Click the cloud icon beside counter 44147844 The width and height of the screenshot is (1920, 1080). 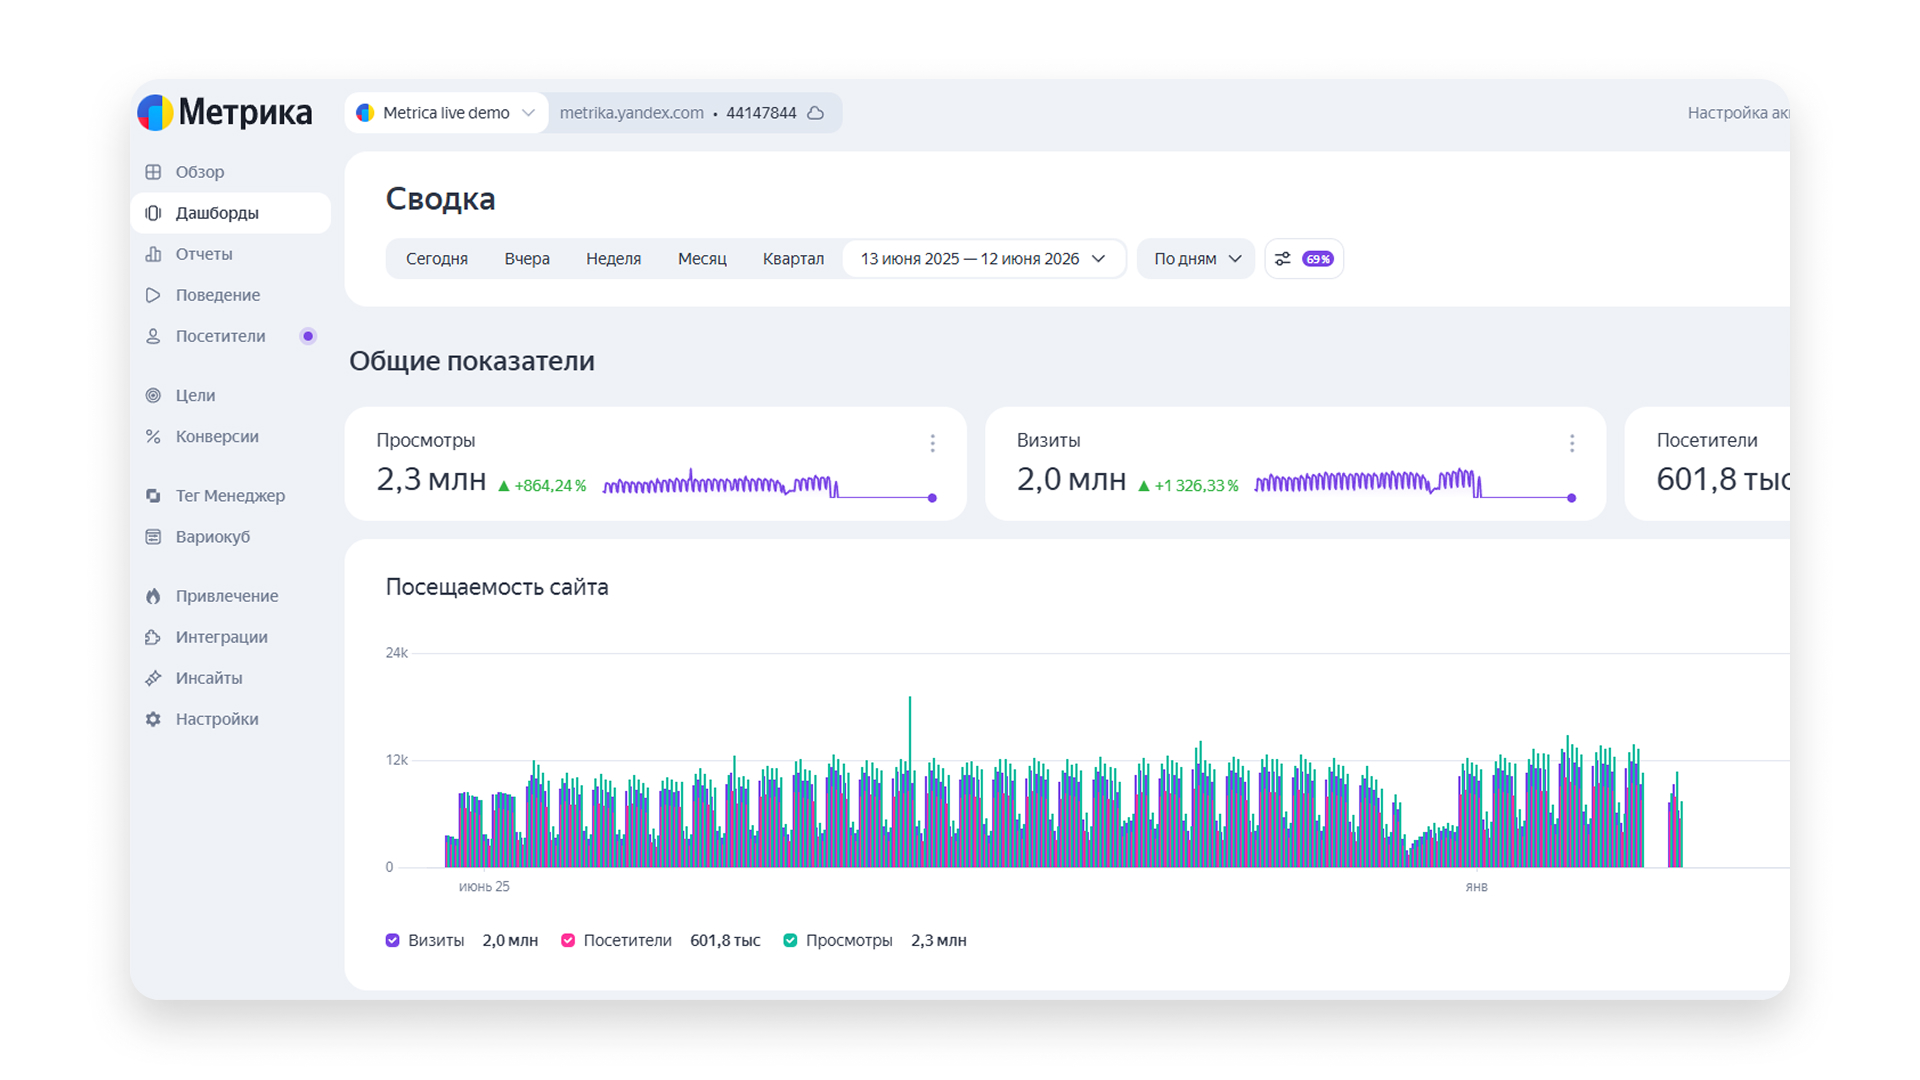click(x=816, y=113)
